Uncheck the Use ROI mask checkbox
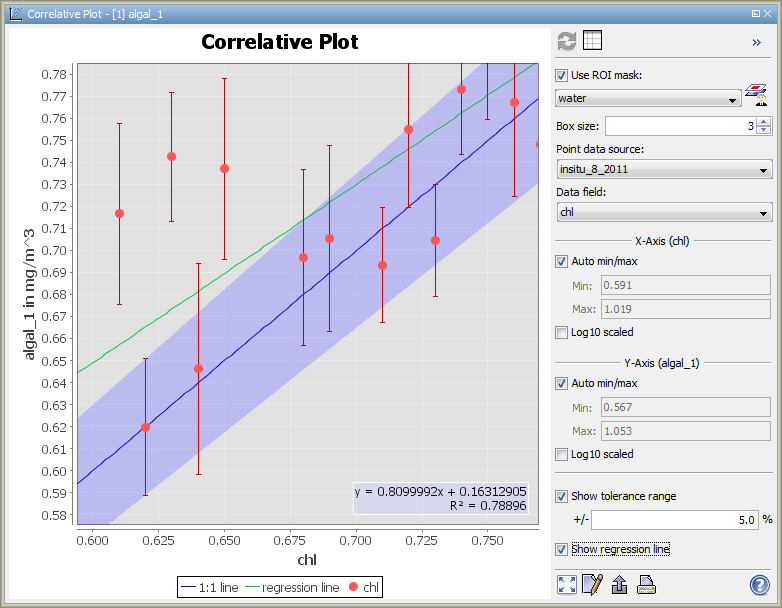Viewport: 782px width, 608px height. tap(561, 75)
